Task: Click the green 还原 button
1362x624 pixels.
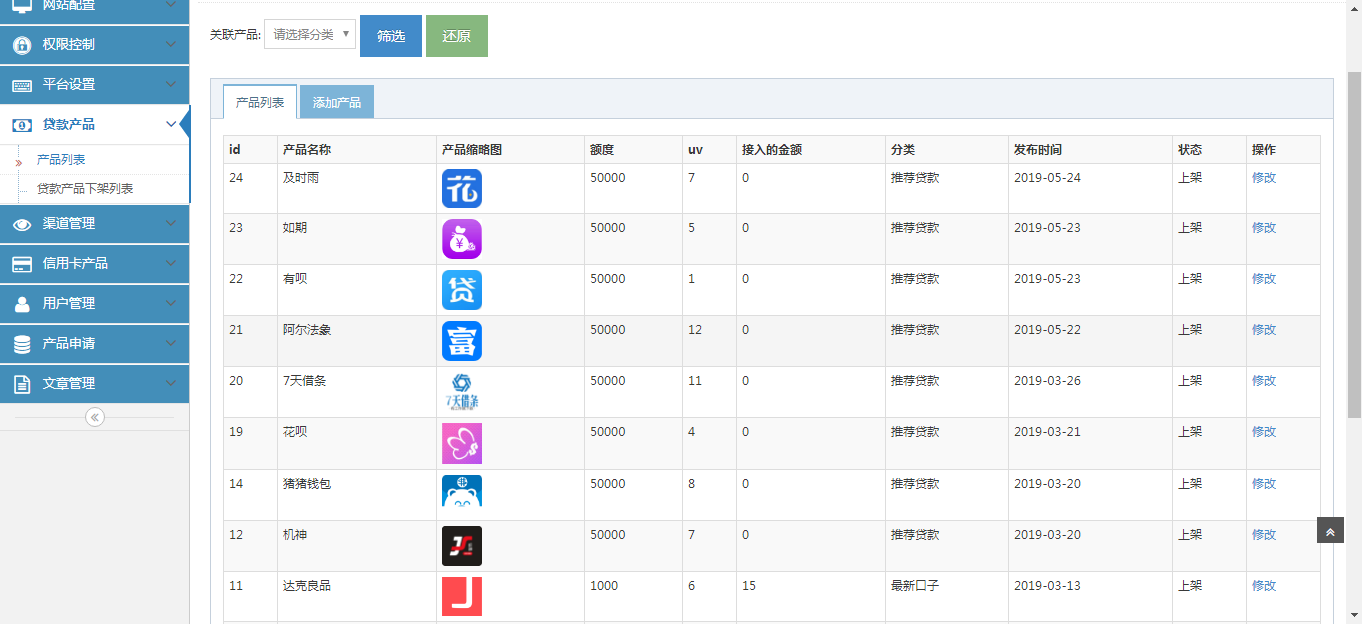Action: pyautogui.click(x=457, y=36)
